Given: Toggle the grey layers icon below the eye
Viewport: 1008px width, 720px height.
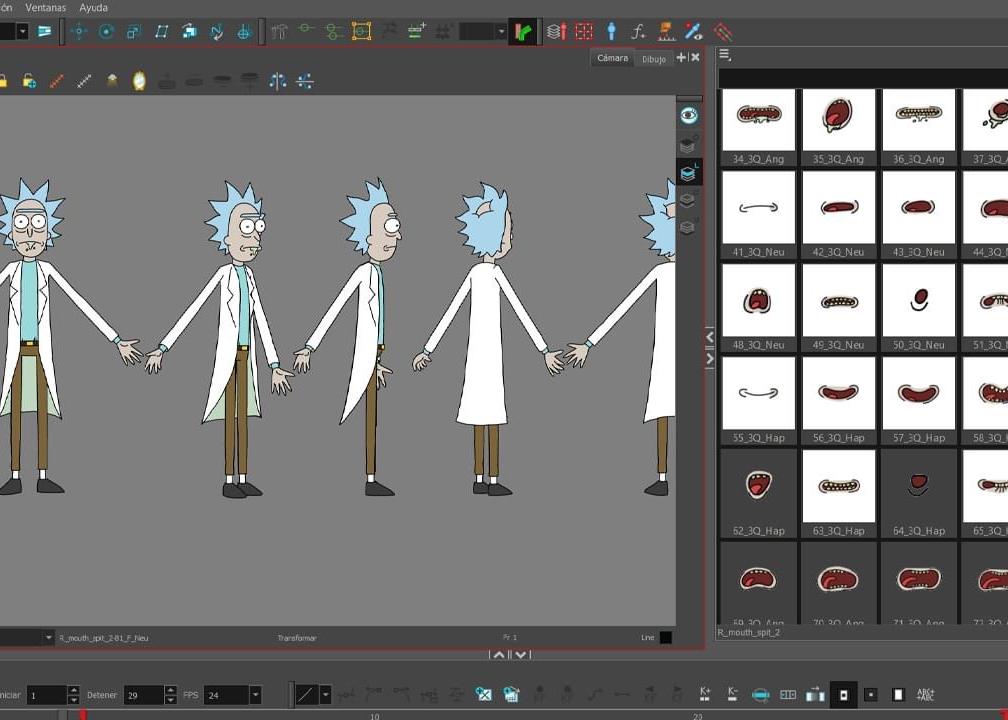Looking at the screenshot, I should pyautogui.click(x=687, y=145).
